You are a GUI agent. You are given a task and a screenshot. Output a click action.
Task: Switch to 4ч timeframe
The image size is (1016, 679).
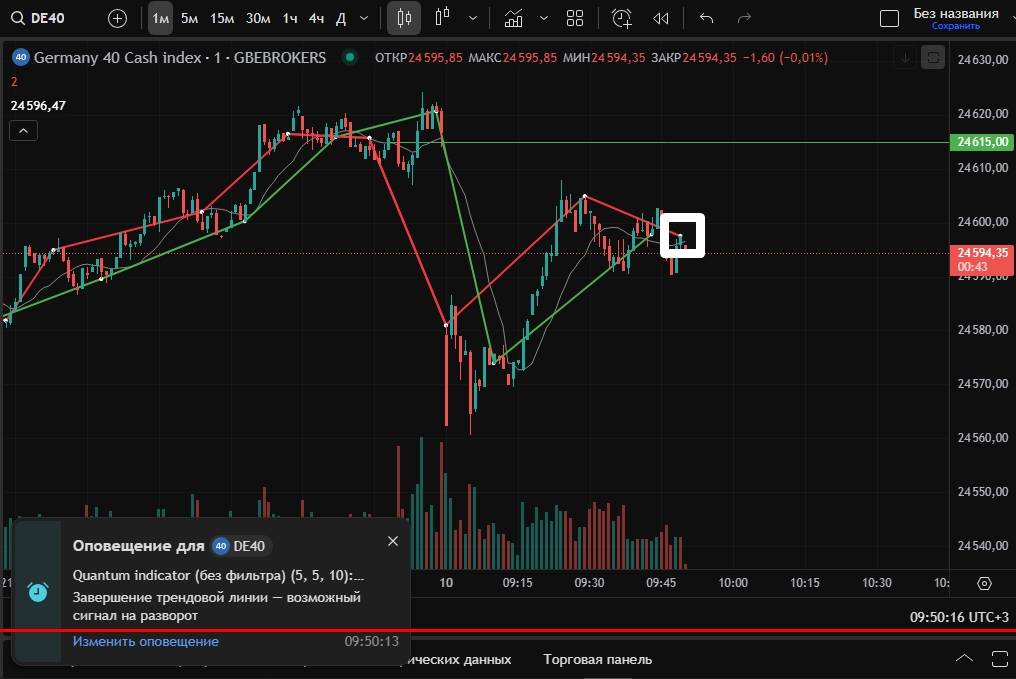coord(316,18)
